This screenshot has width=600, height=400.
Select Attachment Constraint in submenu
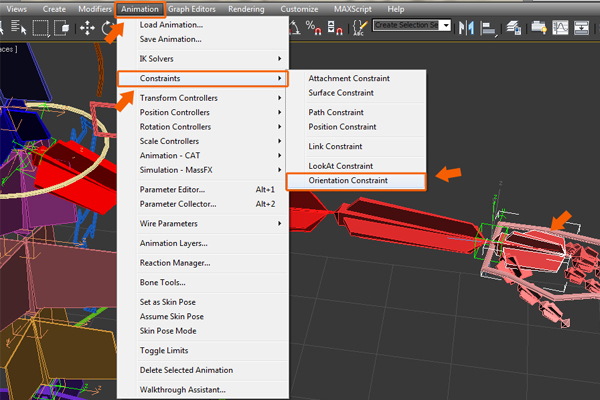point(357,78)
